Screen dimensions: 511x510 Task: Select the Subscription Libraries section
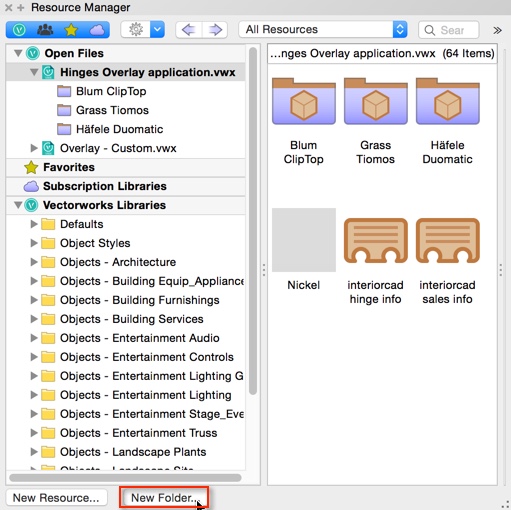click(x=125, y=186)
